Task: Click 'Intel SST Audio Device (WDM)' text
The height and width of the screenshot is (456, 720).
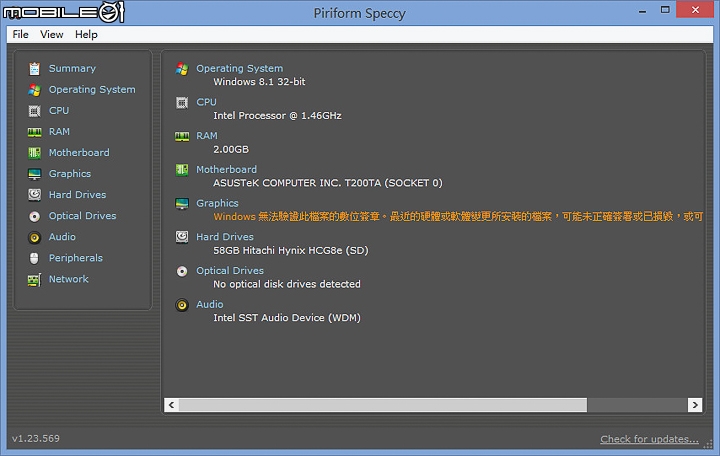Action: tap(287, 318)
